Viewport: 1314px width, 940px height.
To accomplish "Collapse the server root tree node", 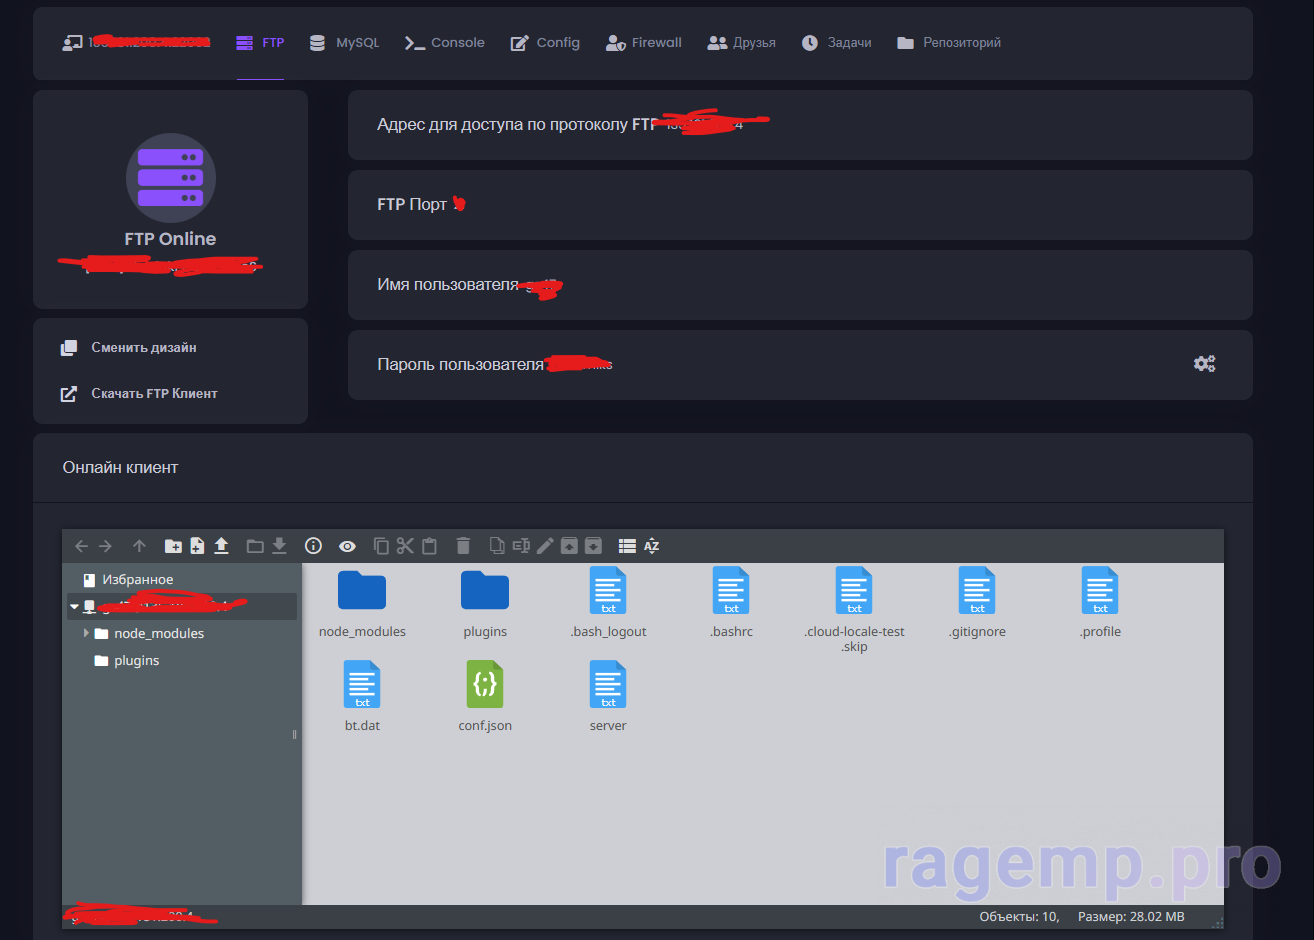I will pyautogui.click(x=74, y=607).
